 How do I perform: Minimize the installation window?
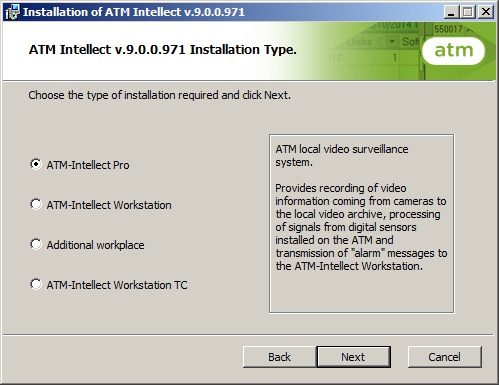click(x=451, y=12)
